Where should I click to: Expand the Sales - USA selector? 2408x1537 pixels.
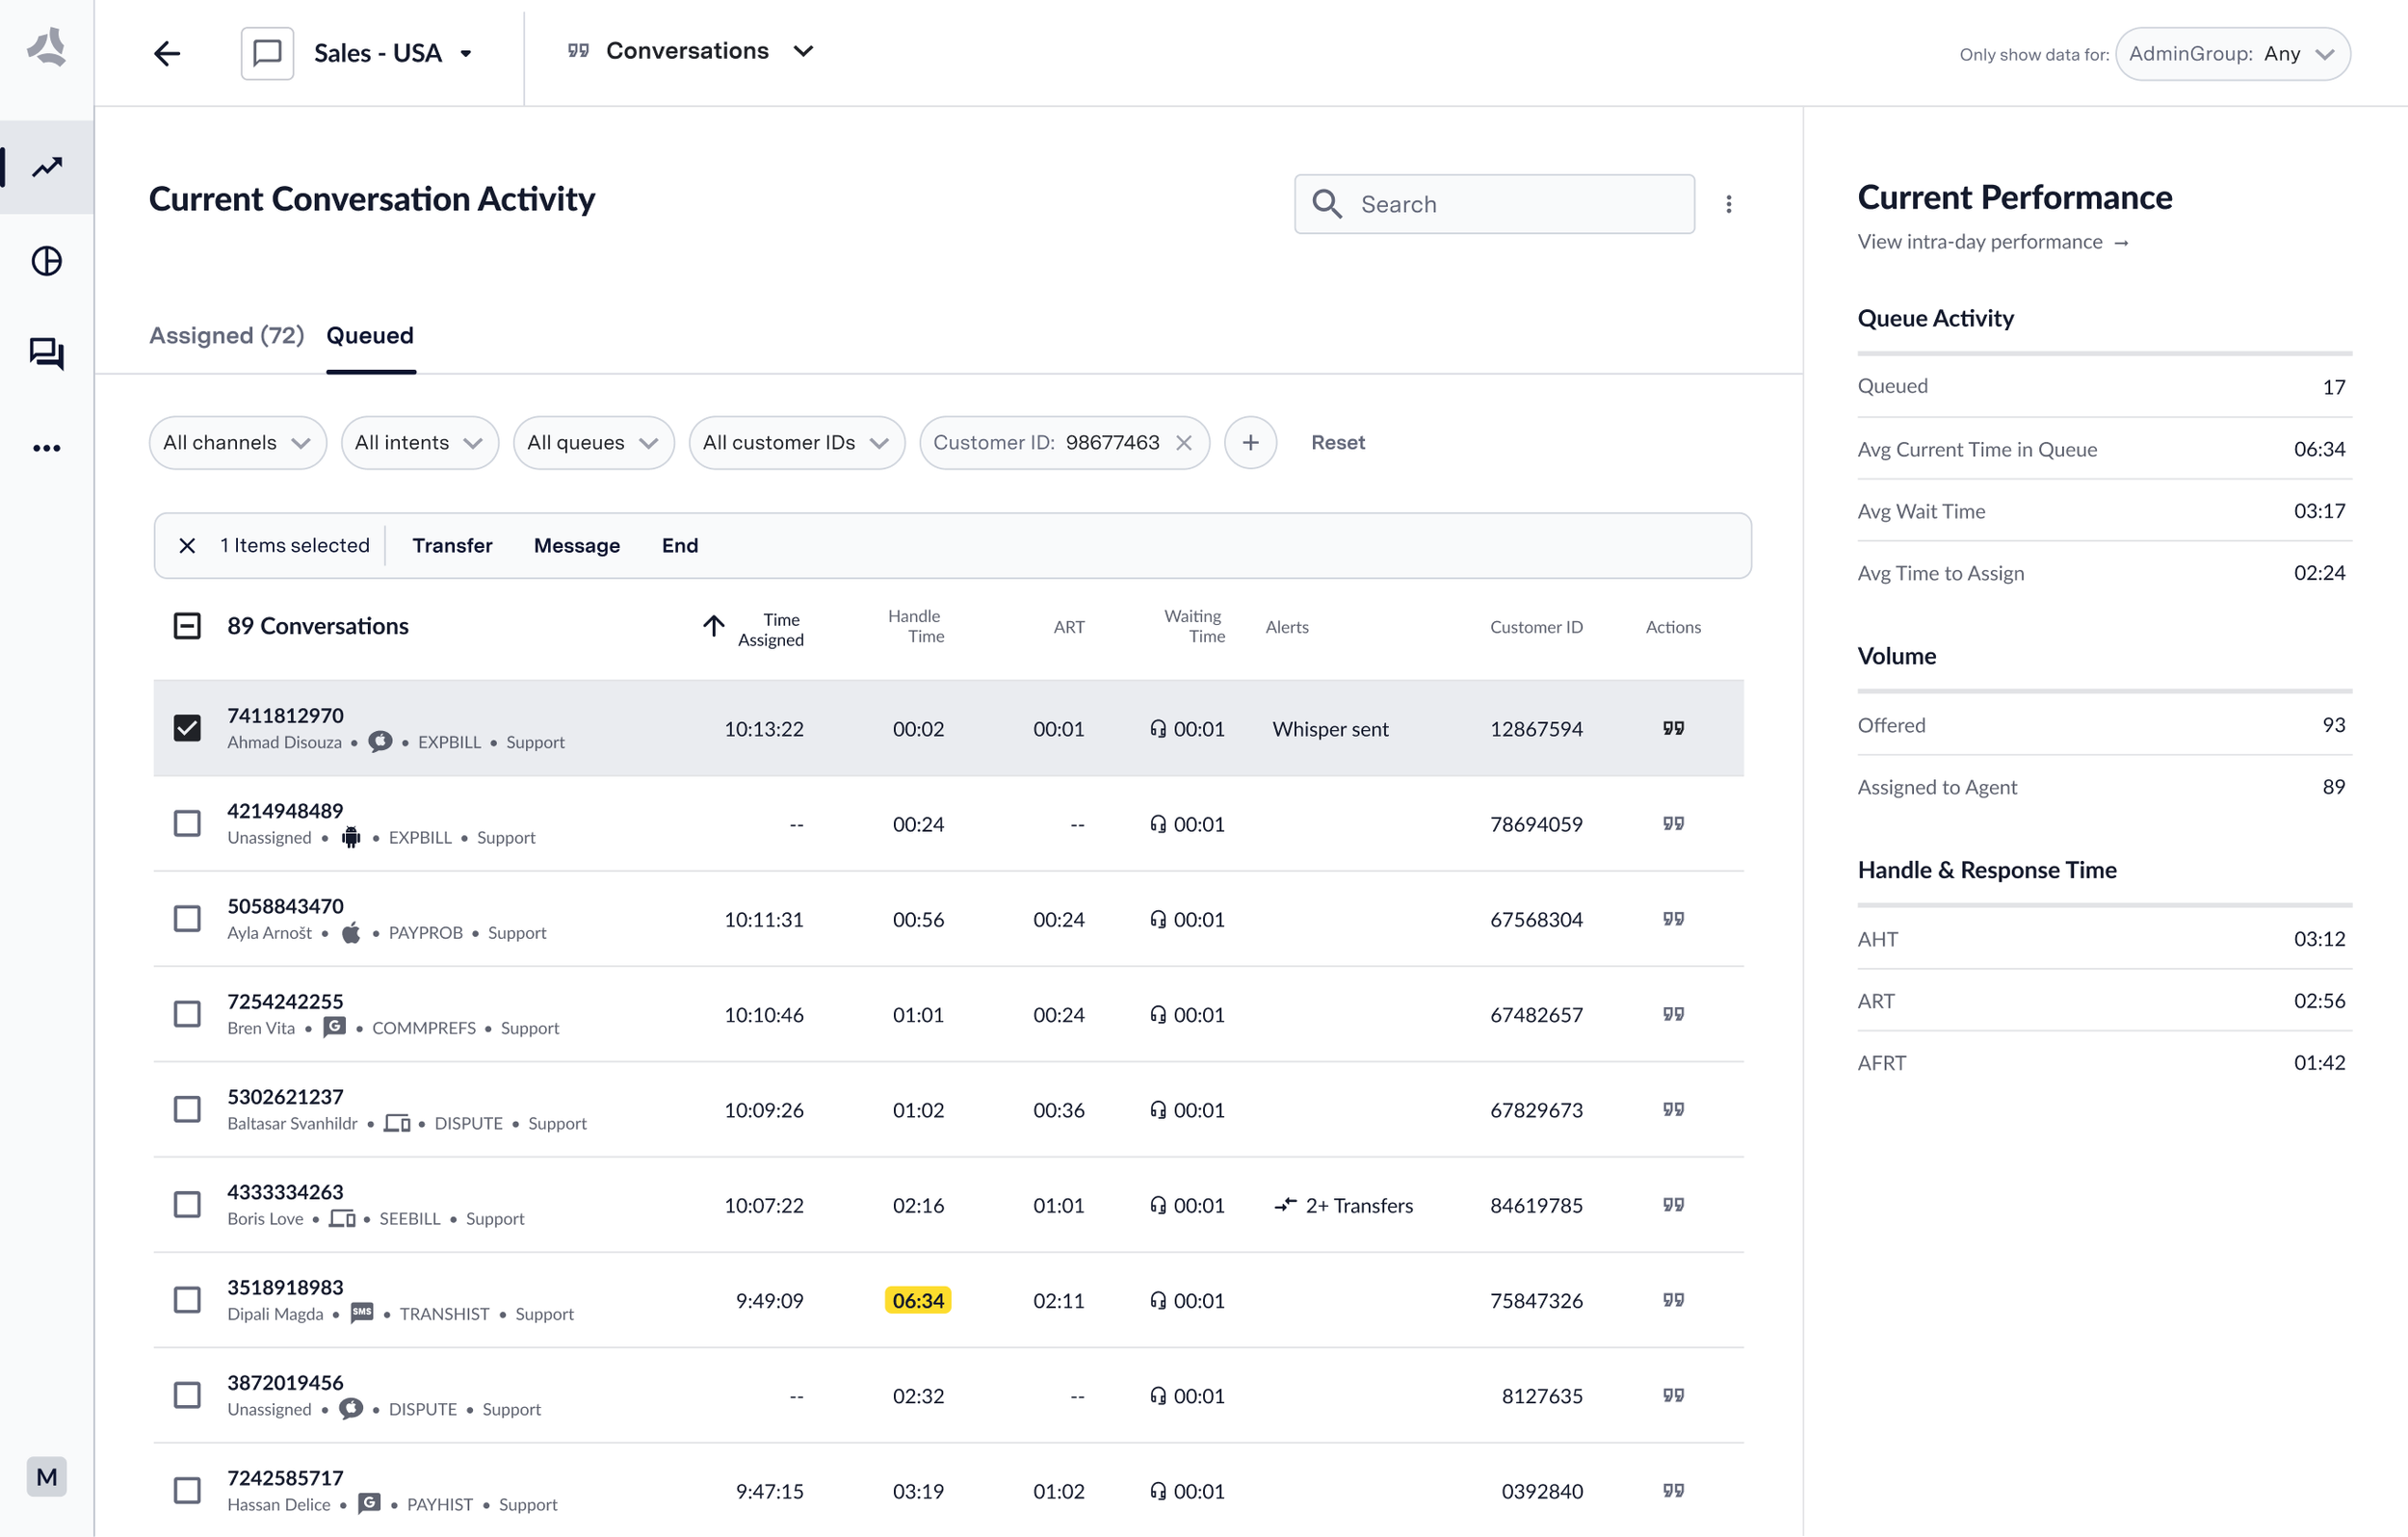[x=392, y=53]
